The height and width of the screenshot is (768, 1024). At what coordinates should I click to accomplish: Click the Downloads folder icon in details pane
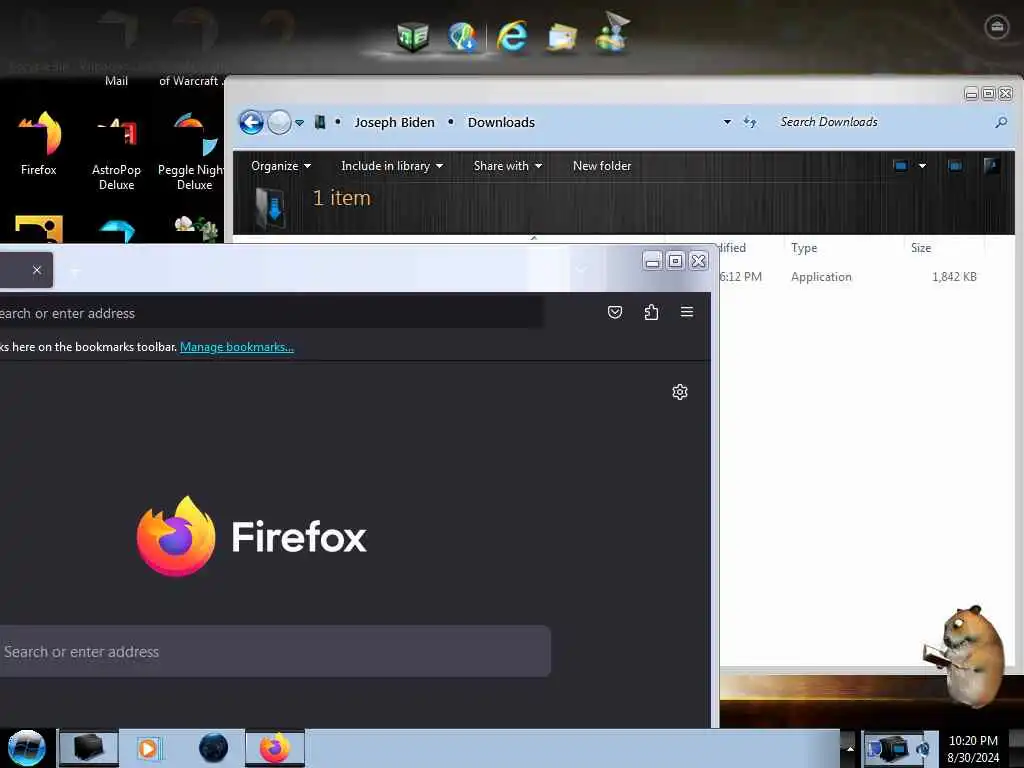tap(270, 208)
